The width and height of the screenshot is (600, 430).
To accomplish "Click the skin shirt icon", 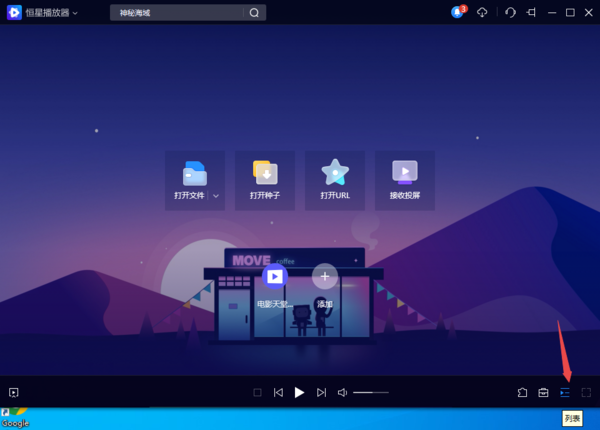I will 522,393.
